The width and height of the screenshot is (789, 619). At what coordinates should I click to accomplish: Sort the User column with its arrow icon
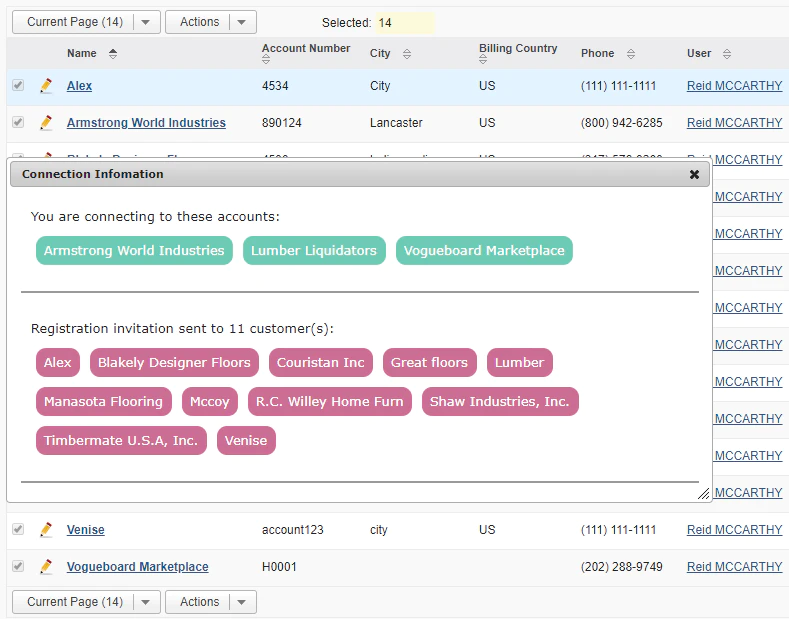coord(727,54)
